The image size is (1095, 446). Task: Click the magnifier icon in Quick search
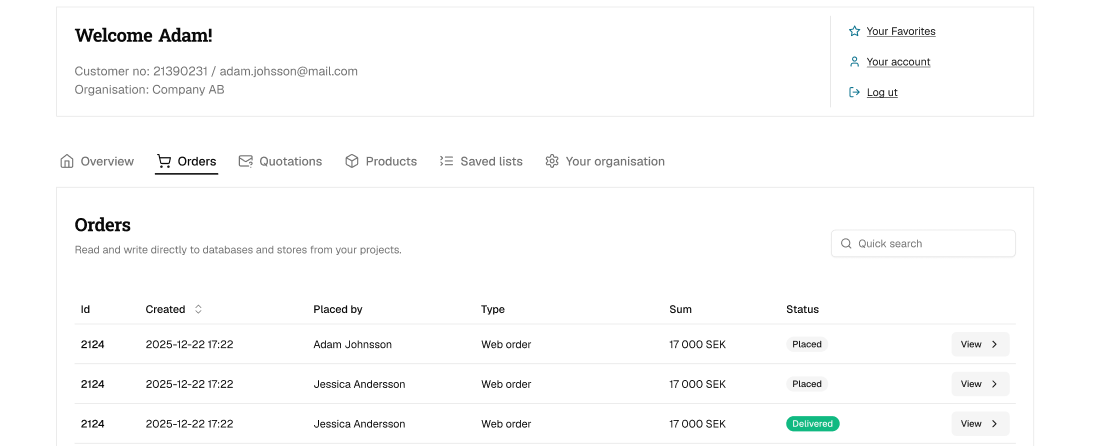[x=846, y=244]
